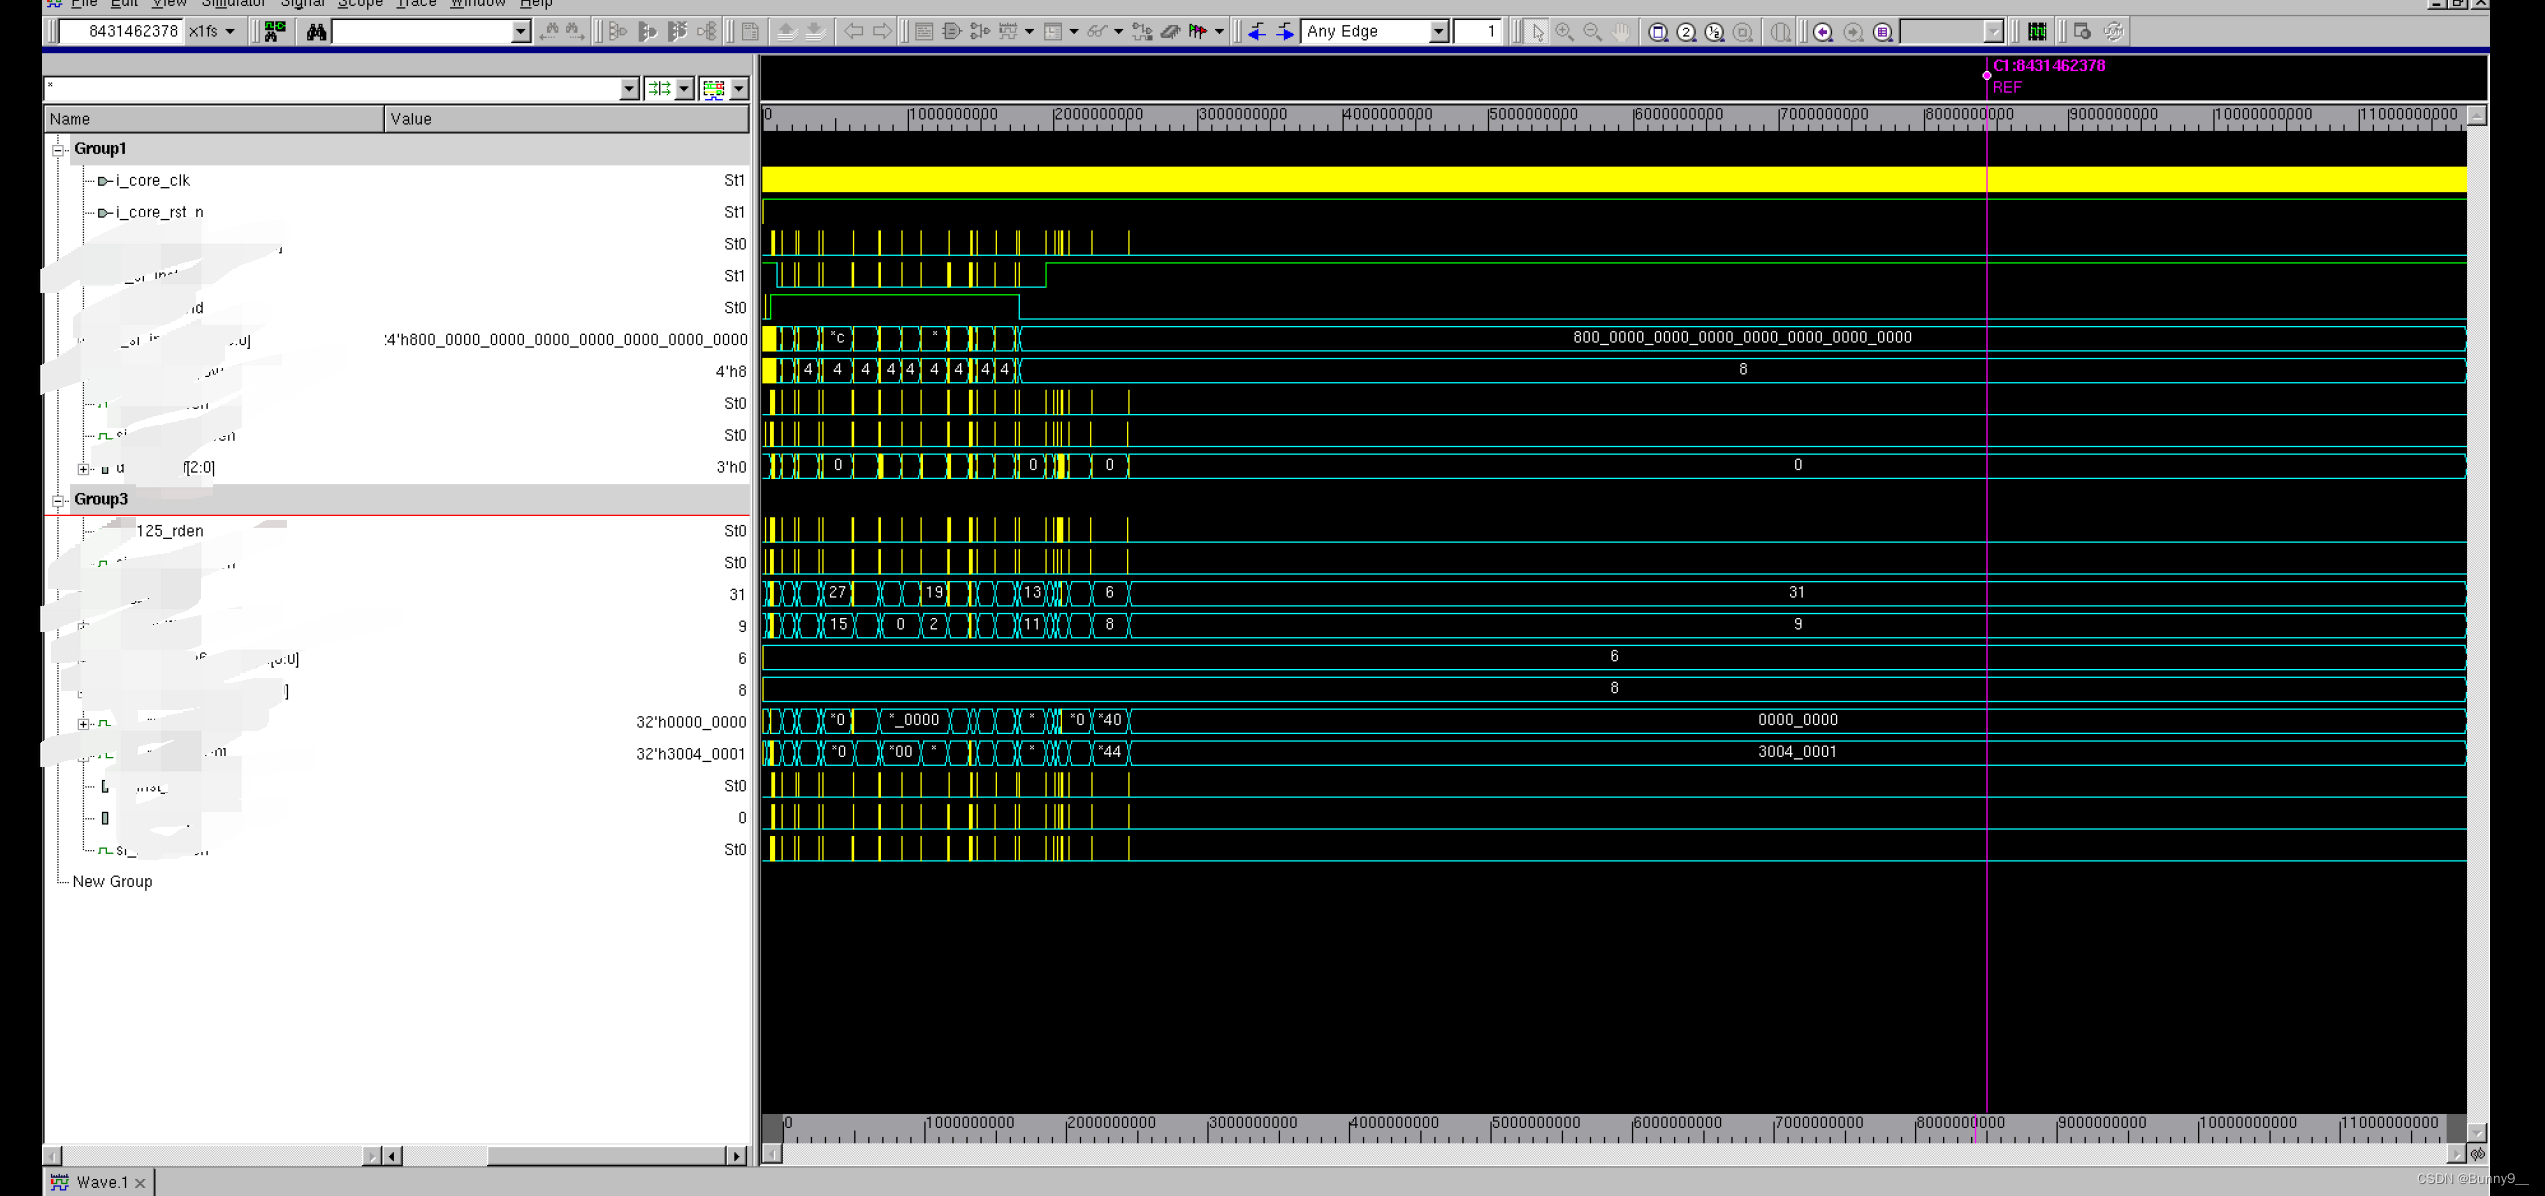Screen dimensions: 2545x1196
Task: Toggle the pointer selection mode tool
Action: (x=1537, y=32)
